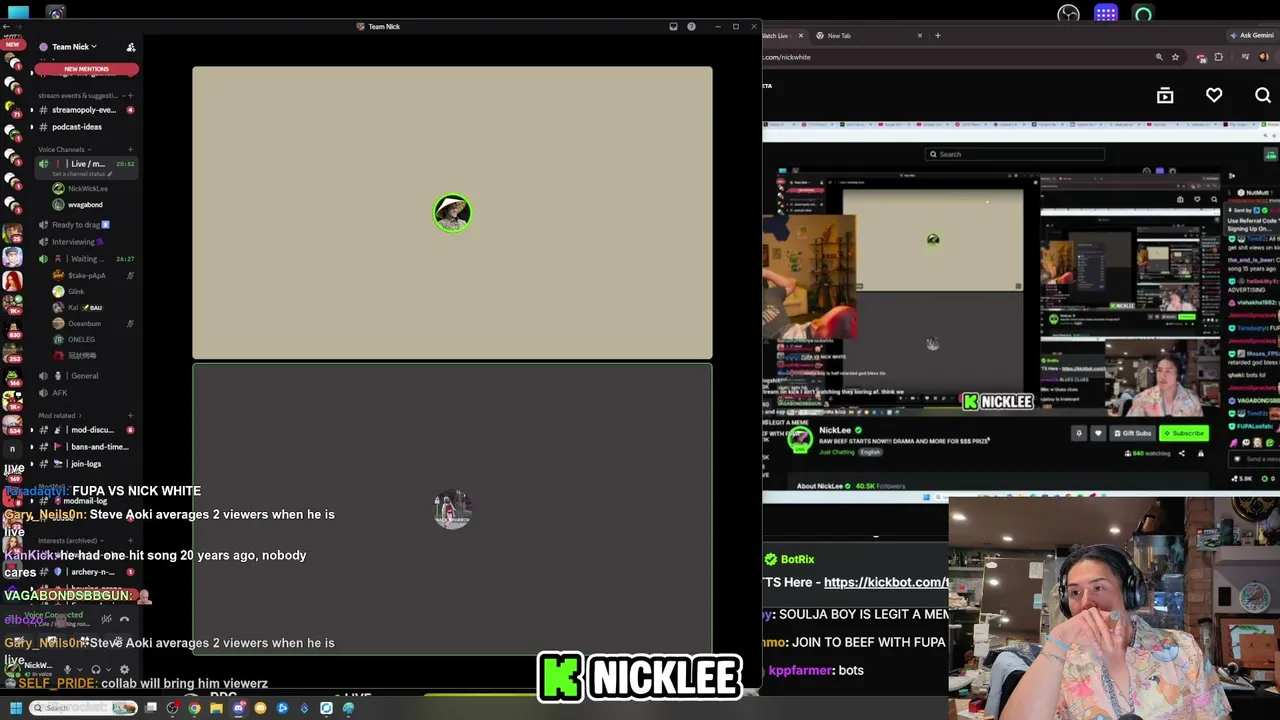Click the Search field in the stream
Screen dimensions: 1280x720
coord(1015,154)
